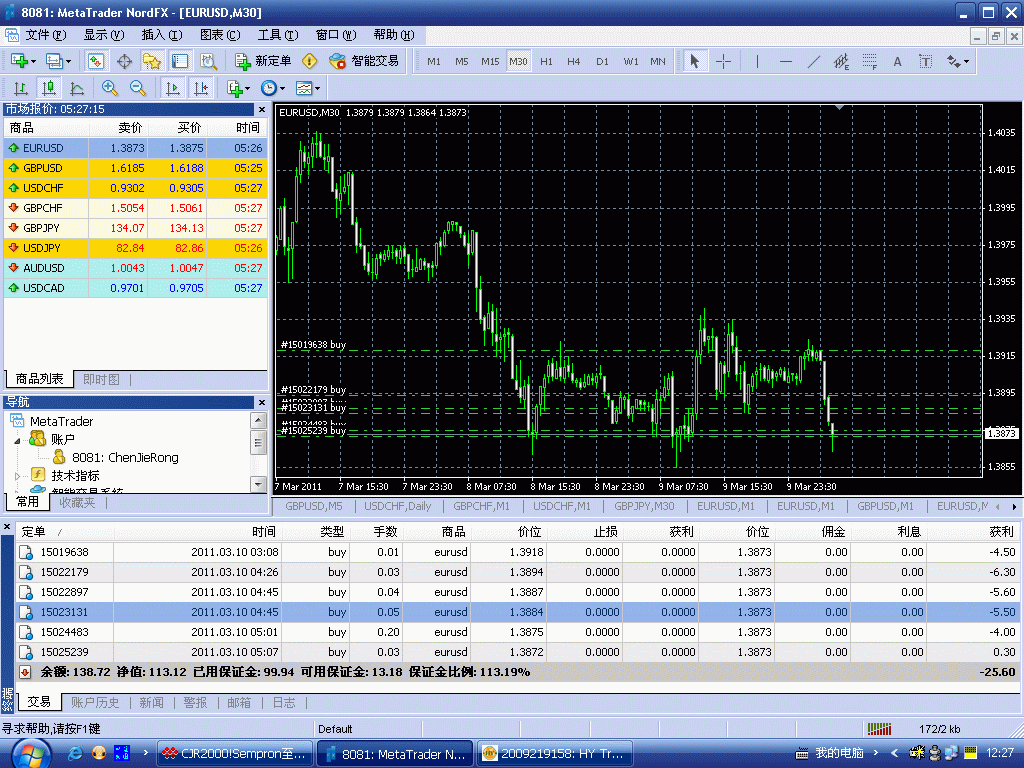1024x768 pixels.
Task: Choose the text label 'A' tool
Action: click(897, 61)
